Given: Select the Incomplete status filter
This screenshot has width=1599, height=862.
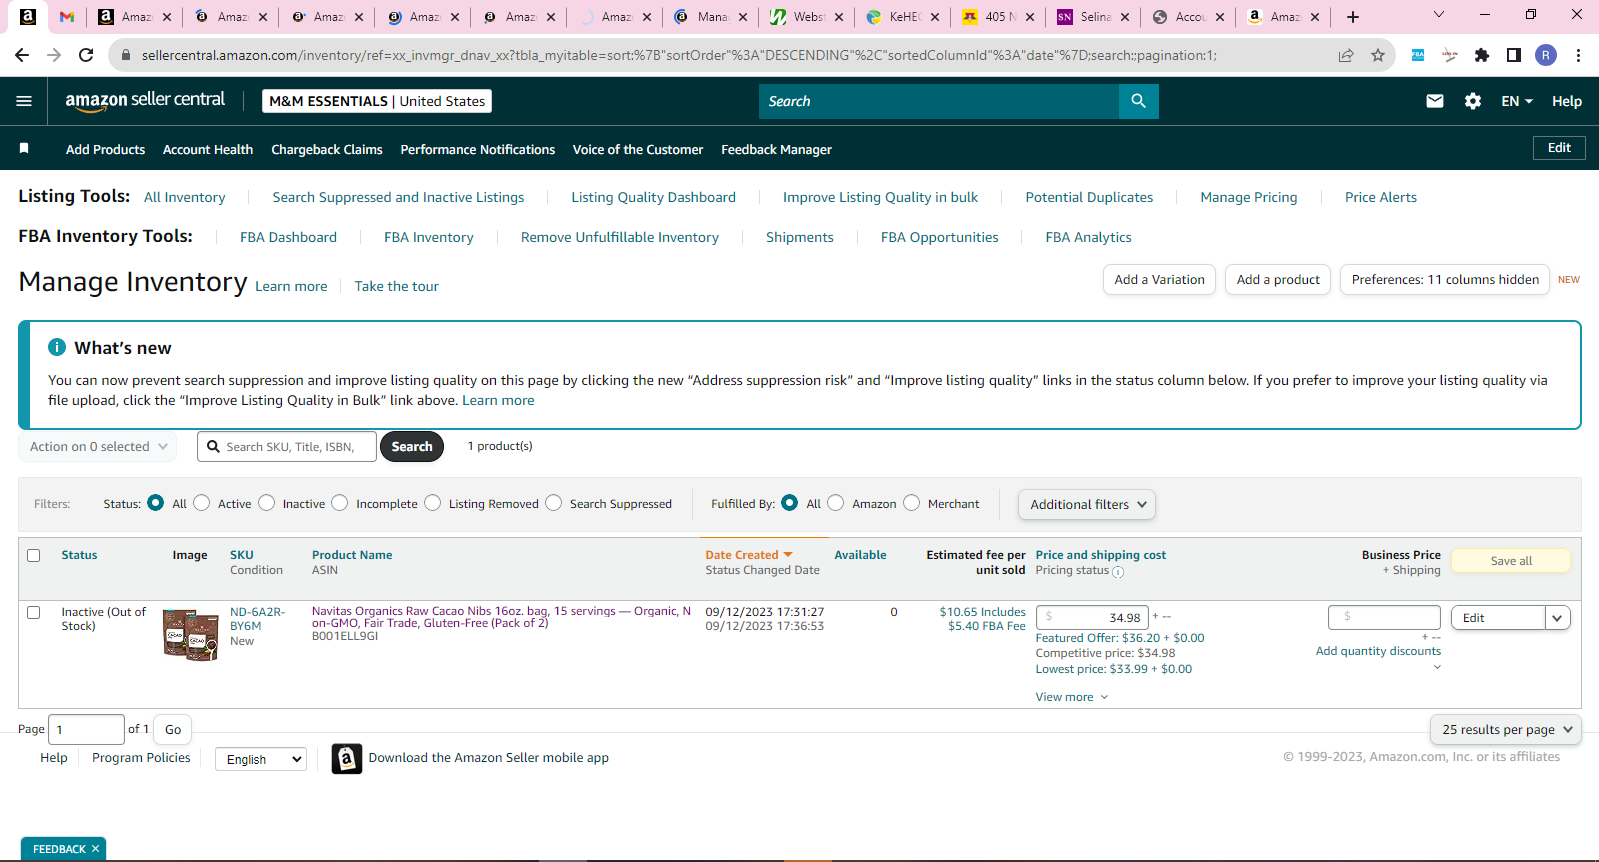Looking at the screenshot, I should [340, 503].
